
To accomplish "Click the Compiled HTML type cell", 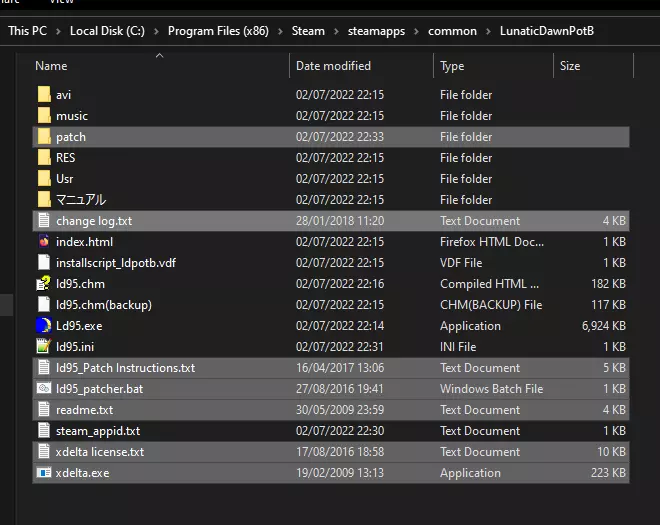I will coord(490,284).
